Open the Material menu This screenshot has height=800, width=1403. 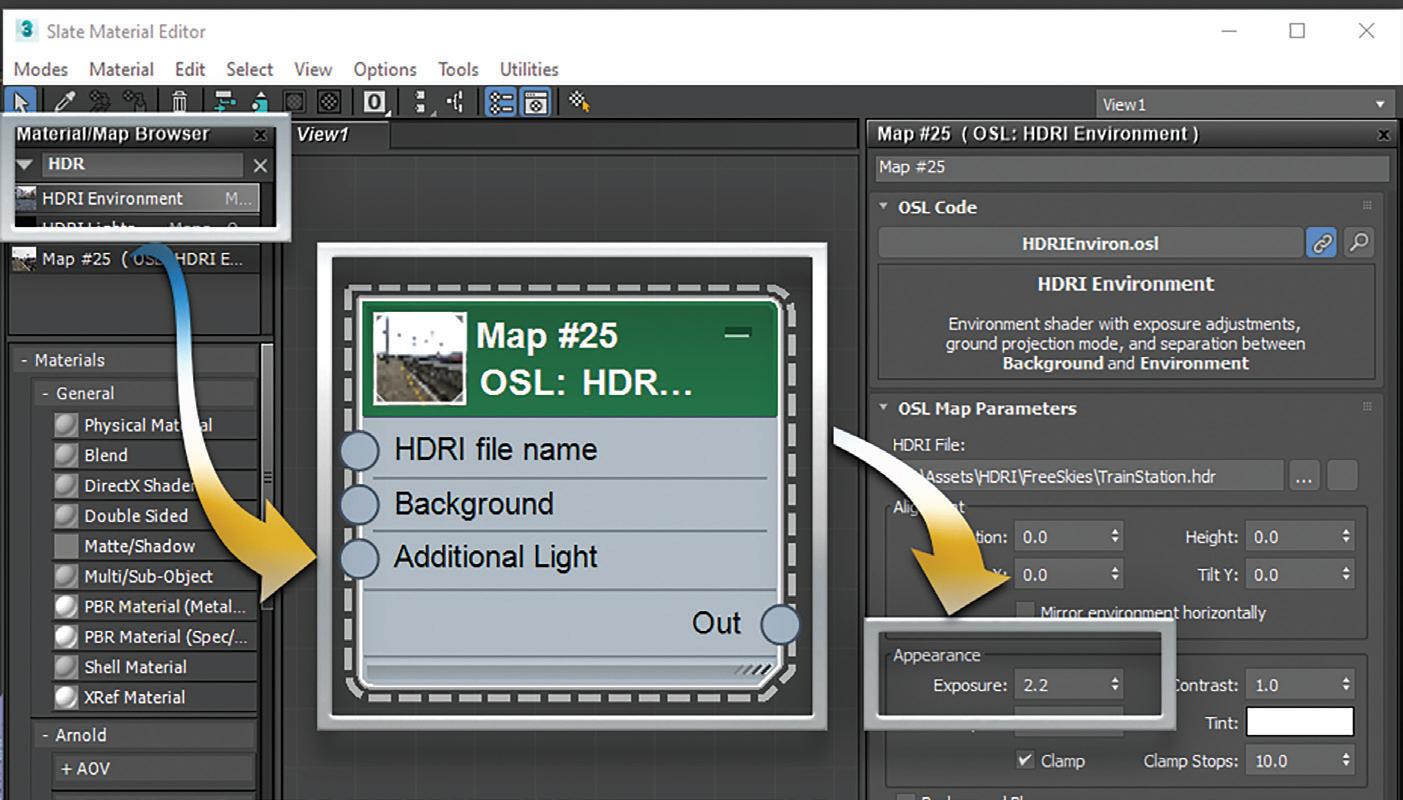(x=121, y=69)
